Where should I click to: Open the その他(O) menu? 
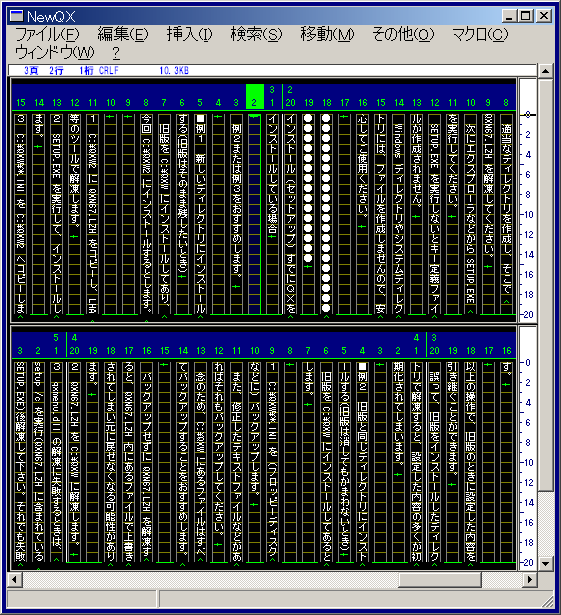pos(403,35)
